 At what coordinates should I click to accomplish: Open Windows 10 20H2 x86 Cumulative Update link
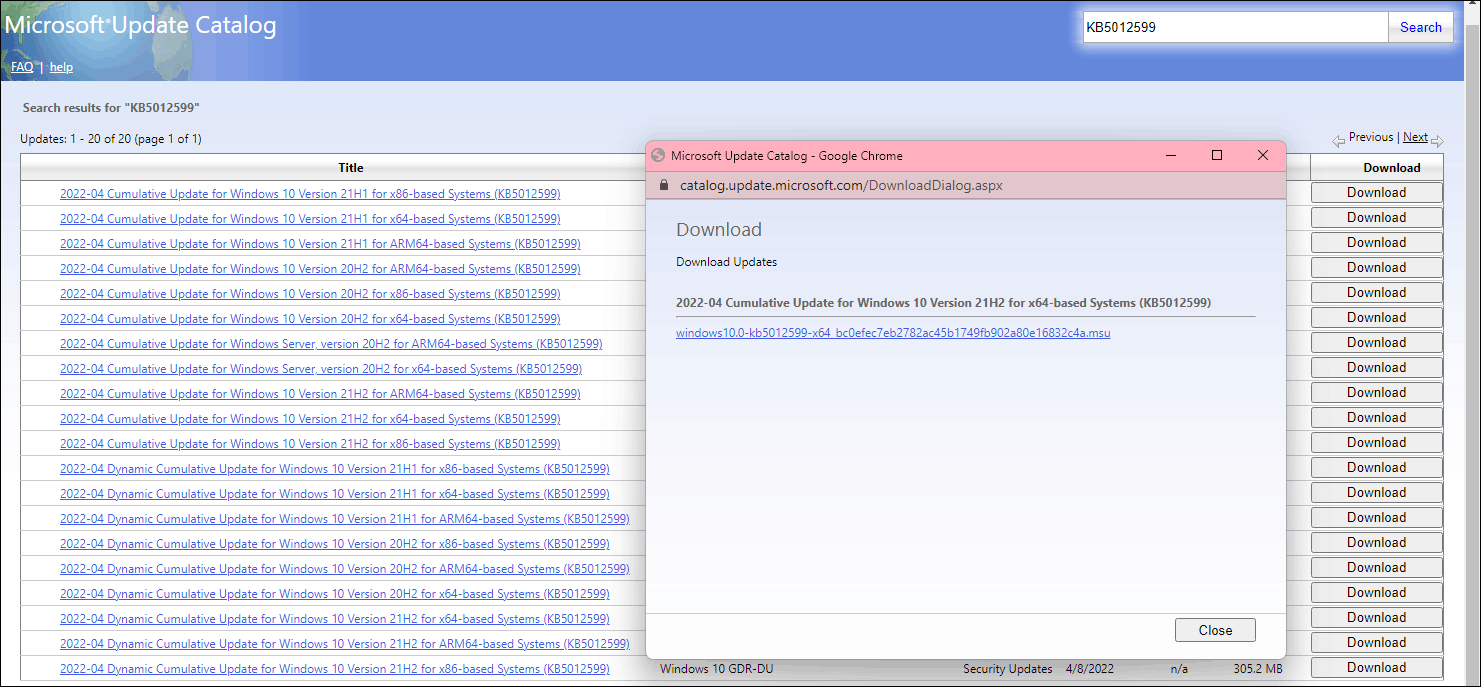tap(310, 294)
